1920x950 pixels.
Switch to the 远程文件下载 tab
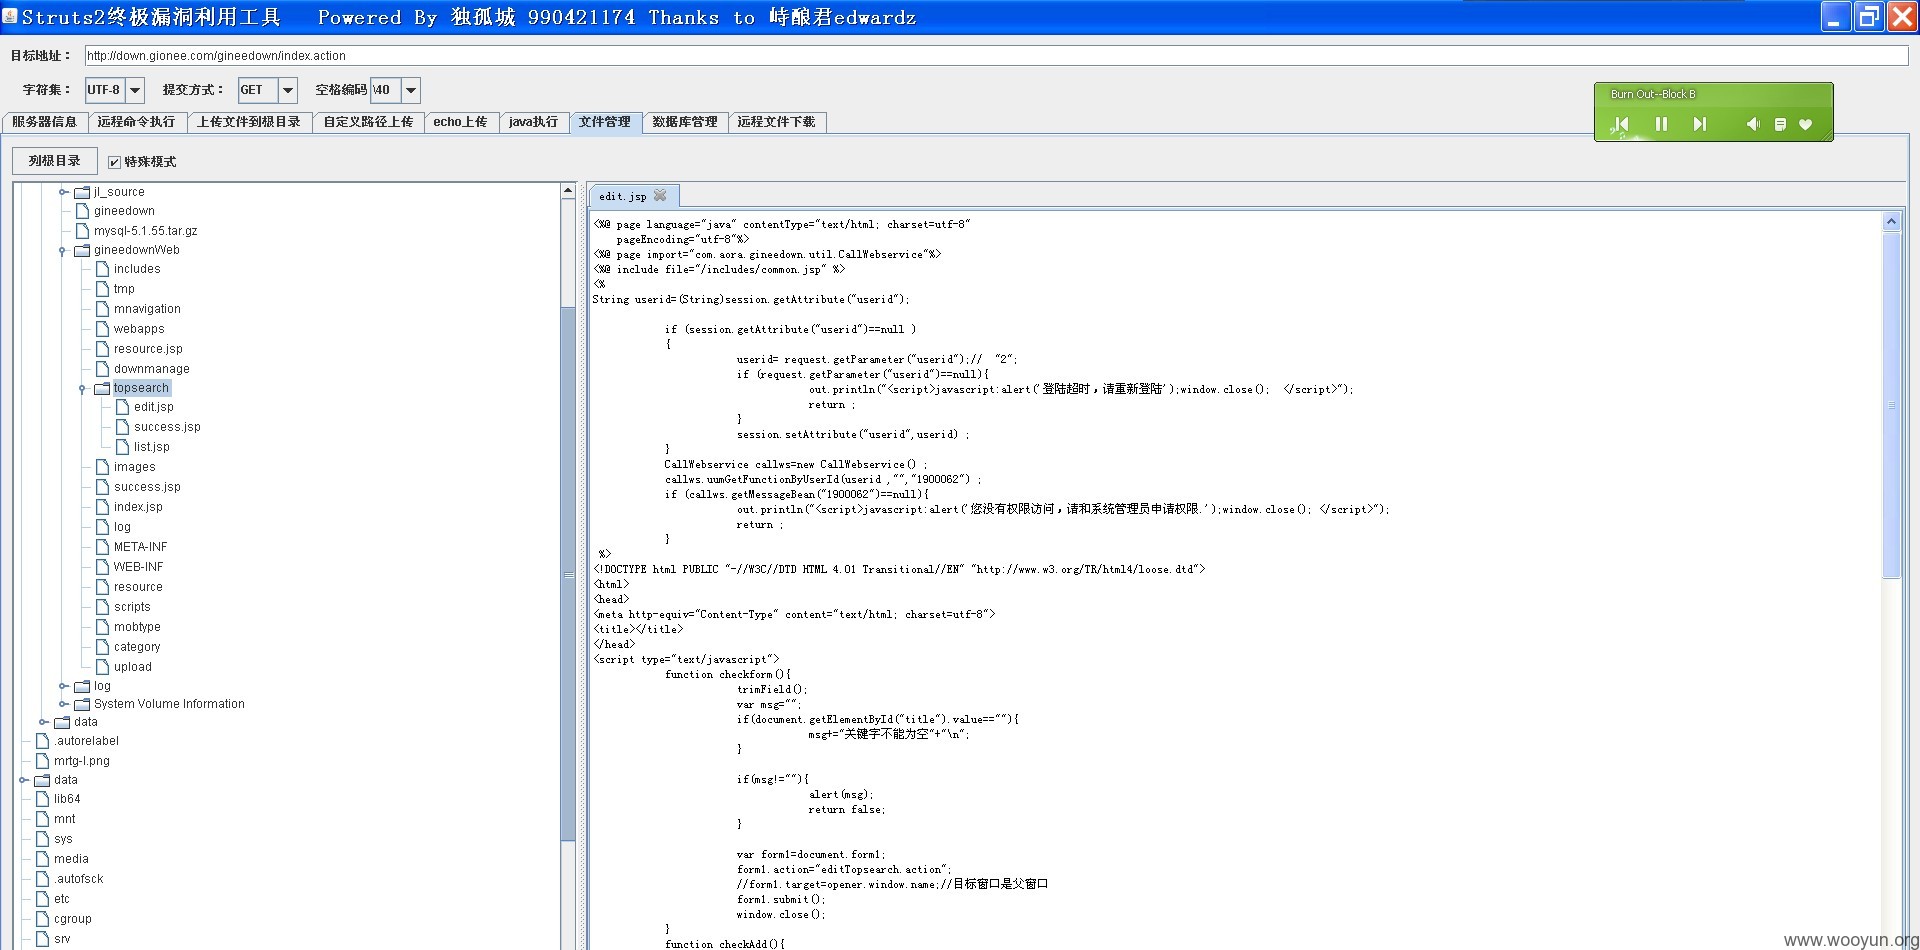tap(776, 122)
